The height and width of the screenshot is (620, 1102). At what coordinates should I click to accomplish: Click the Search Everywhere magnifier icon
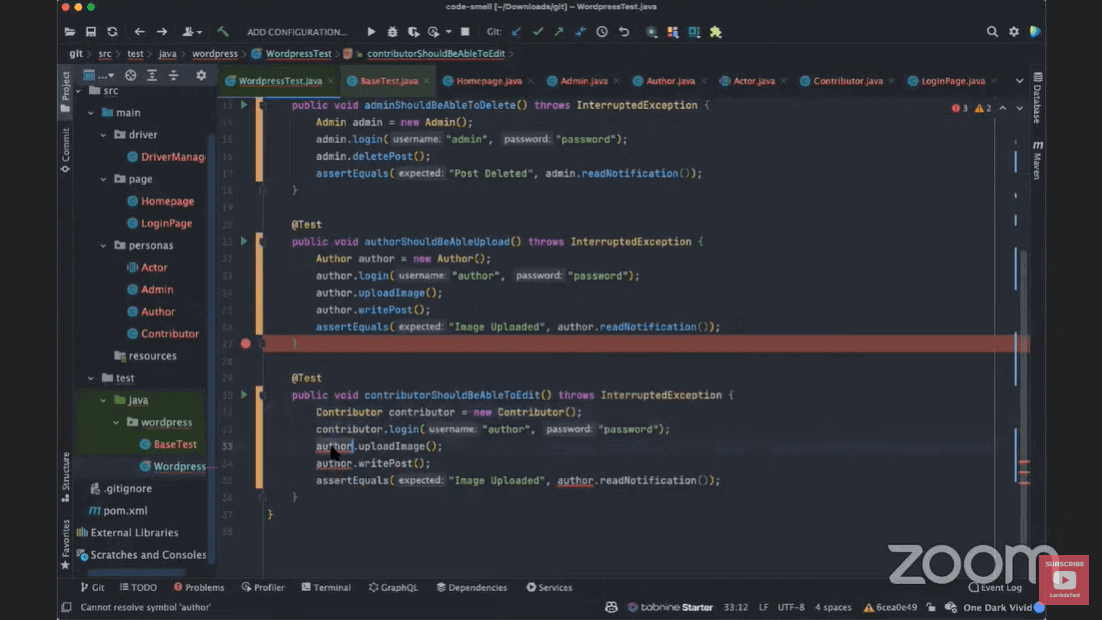click(992, 32)
